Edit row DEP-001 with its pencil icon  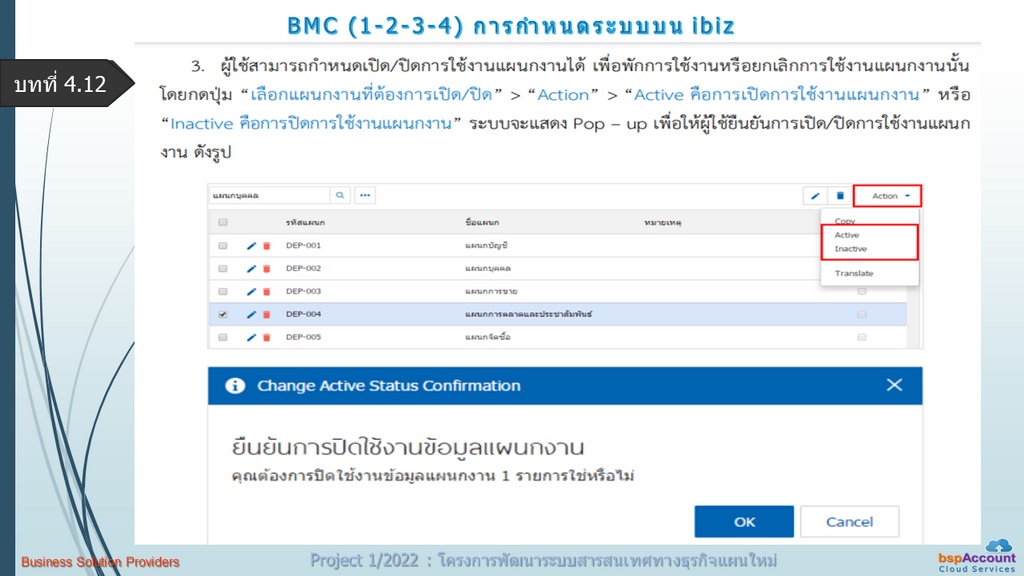[x=251, y=246]
